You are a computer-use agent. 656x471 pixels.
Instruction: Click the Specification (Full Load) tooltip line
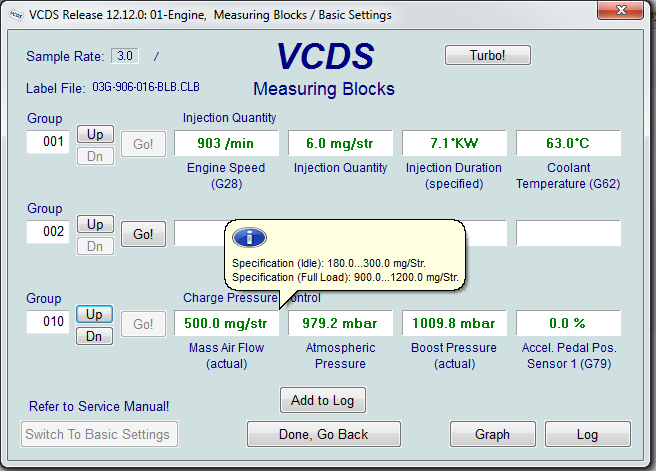345,277
